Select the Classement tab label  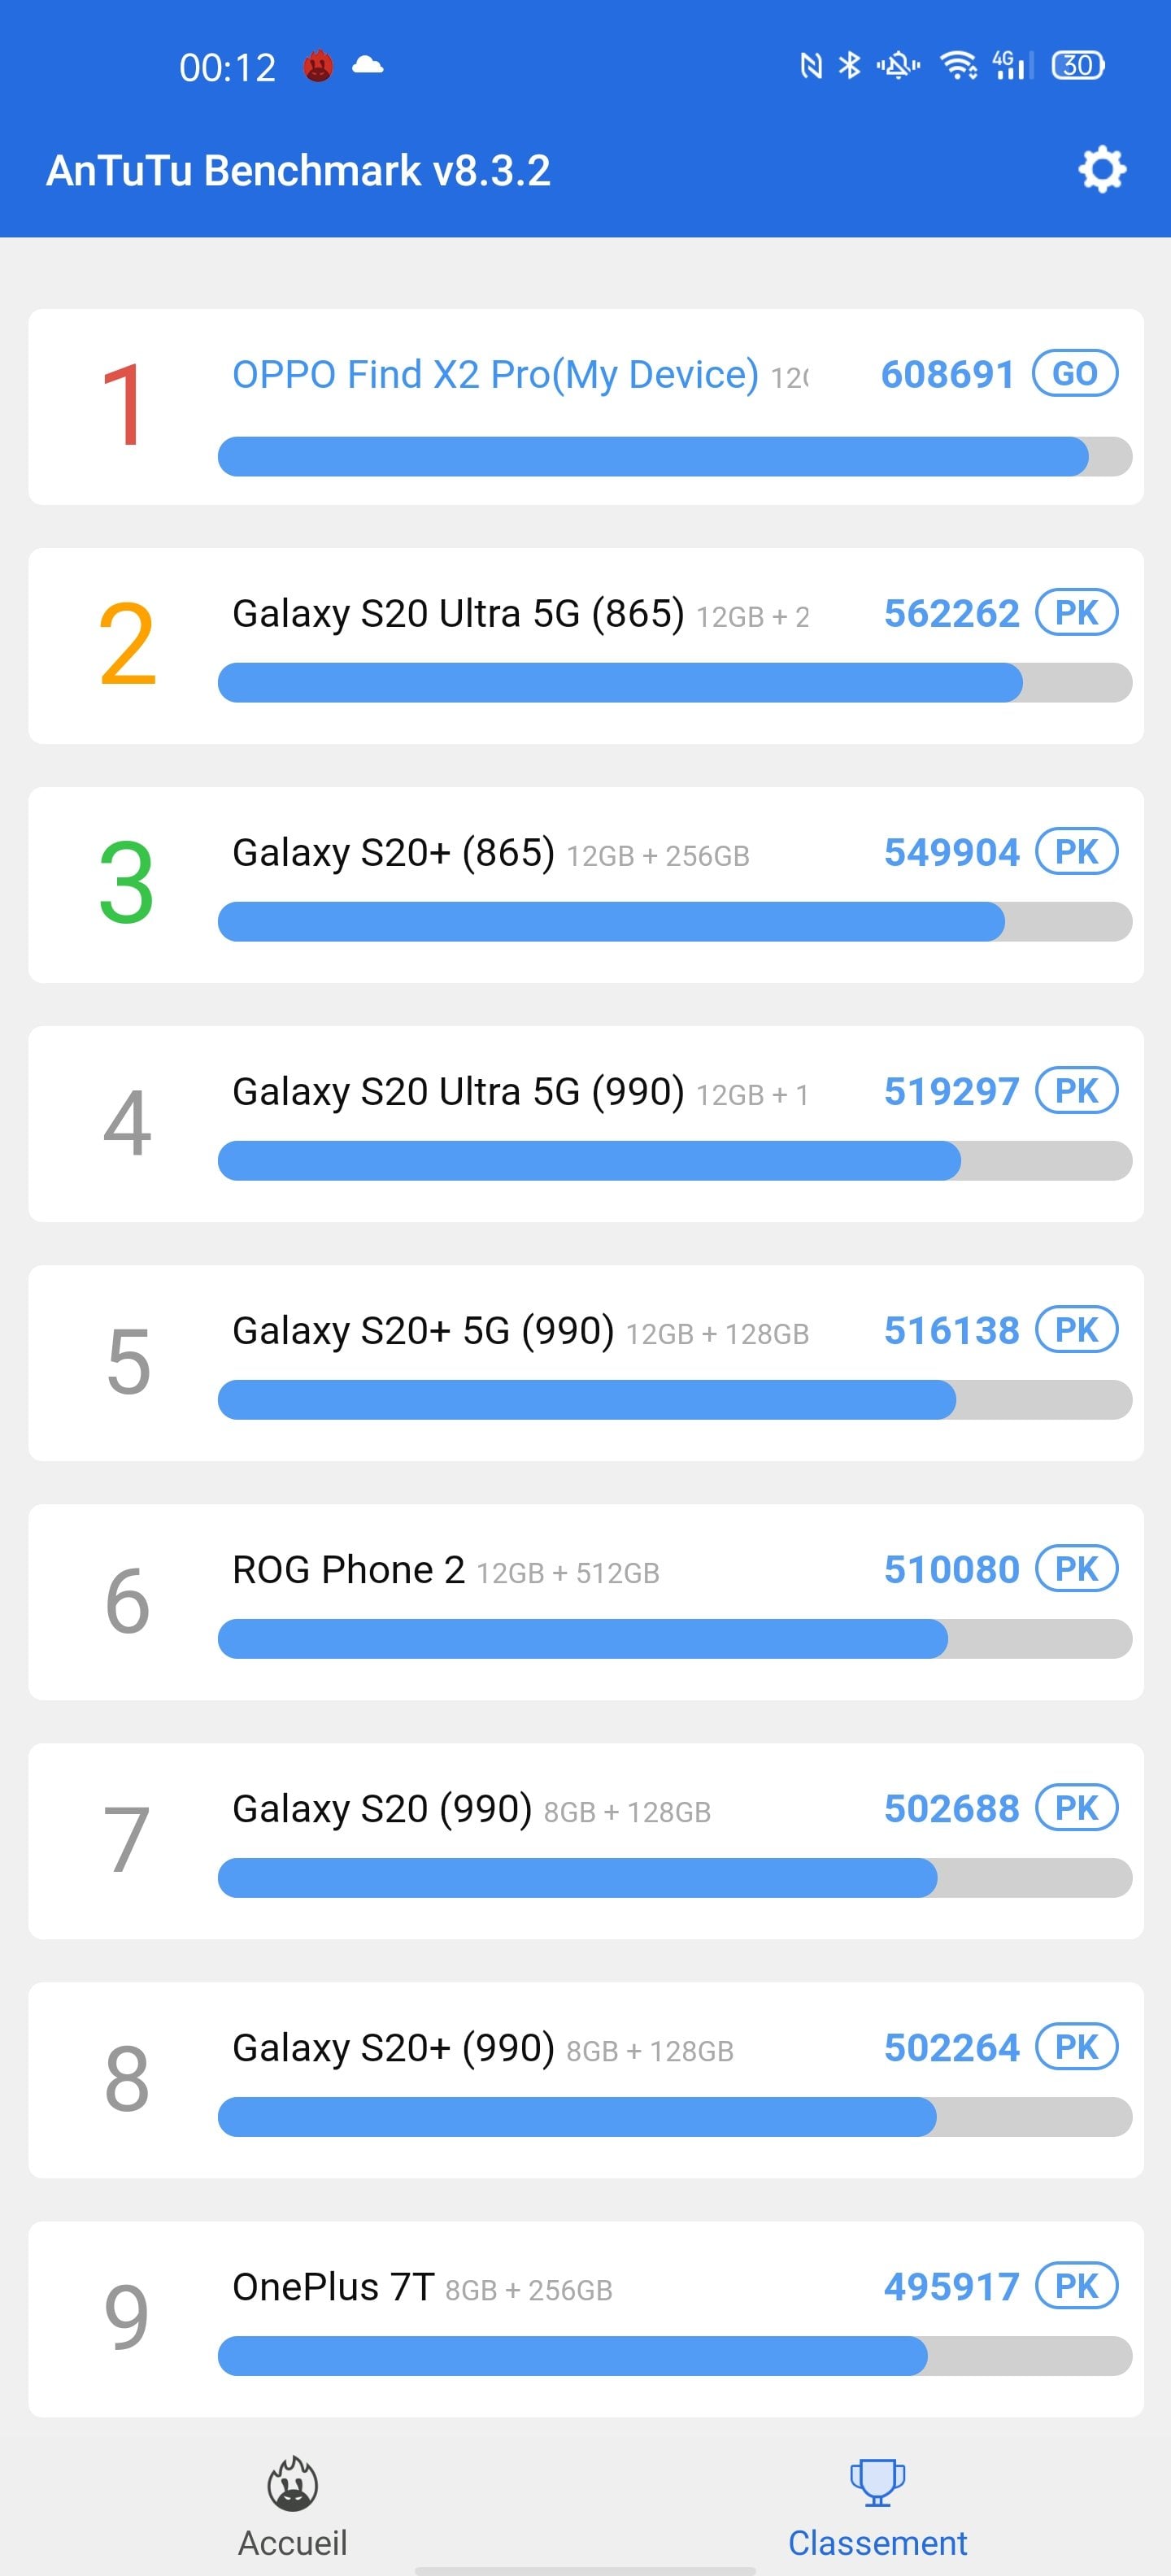877,2542
